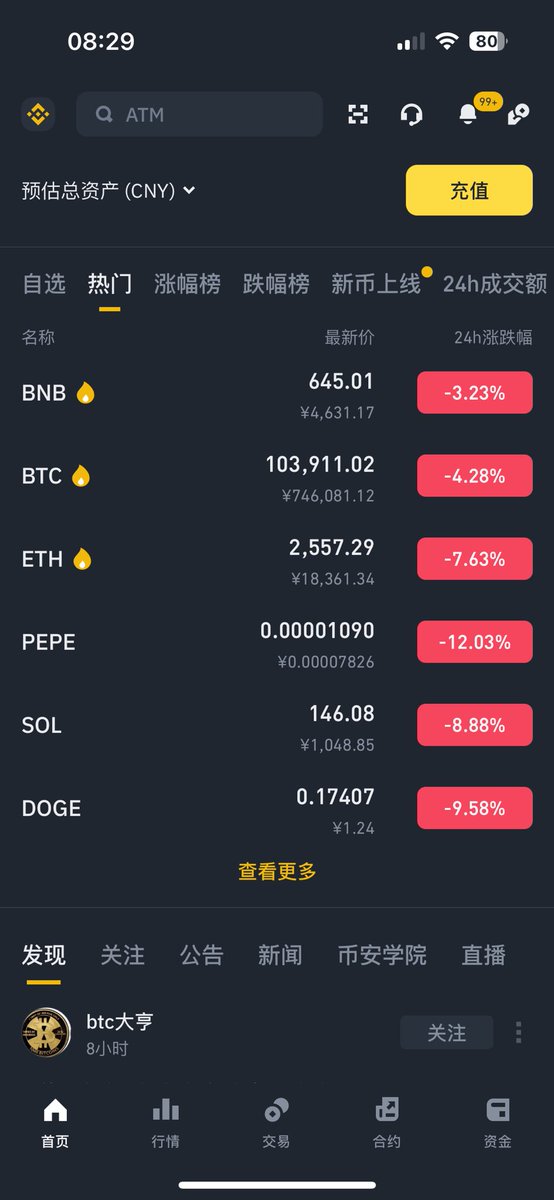Tap the rocket rewards icon
This screenshot has height=1200, width=554.
pos(518,114)
